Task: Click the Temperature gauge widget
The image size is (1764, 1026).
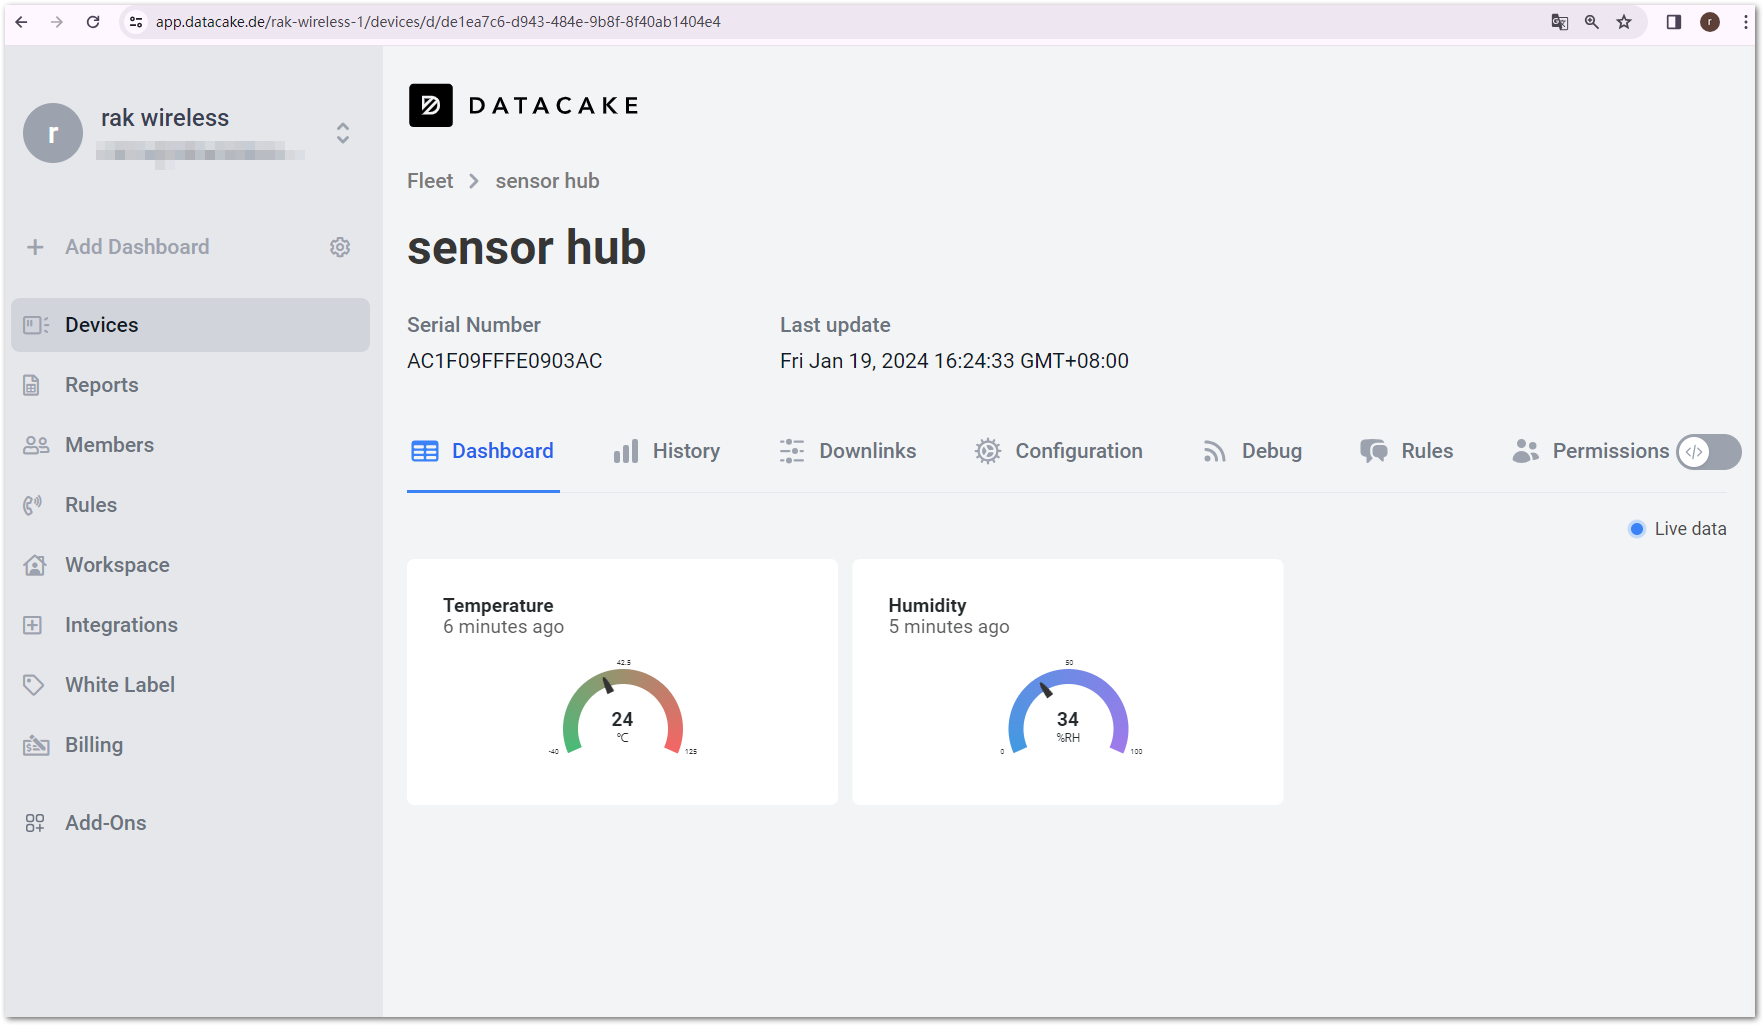Action: [x=622, y=682]
